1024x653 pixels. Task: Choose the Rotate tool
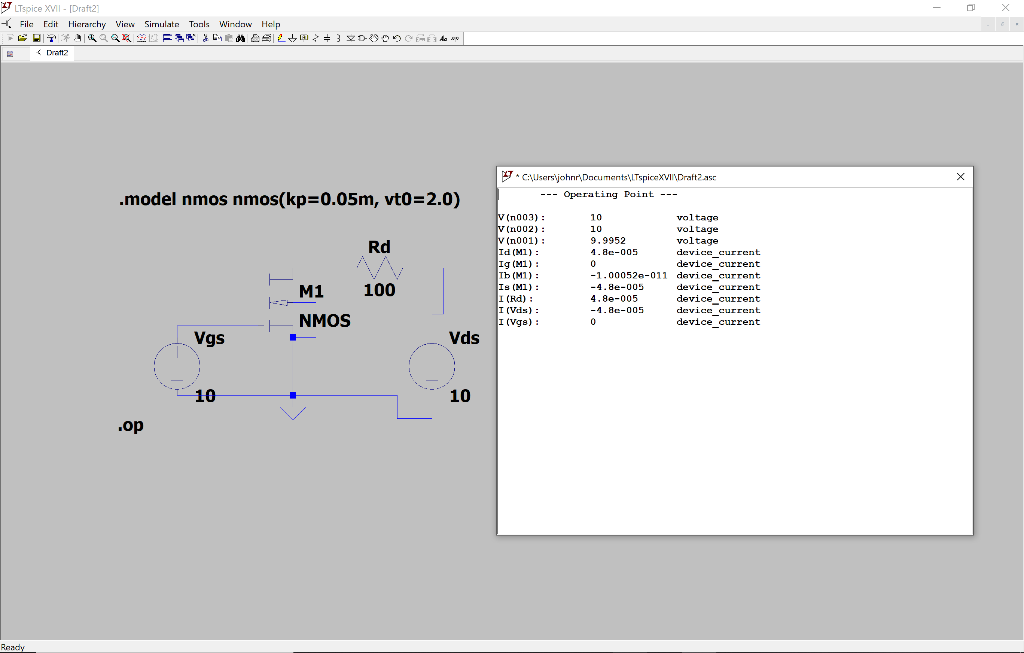coord(421,39)
